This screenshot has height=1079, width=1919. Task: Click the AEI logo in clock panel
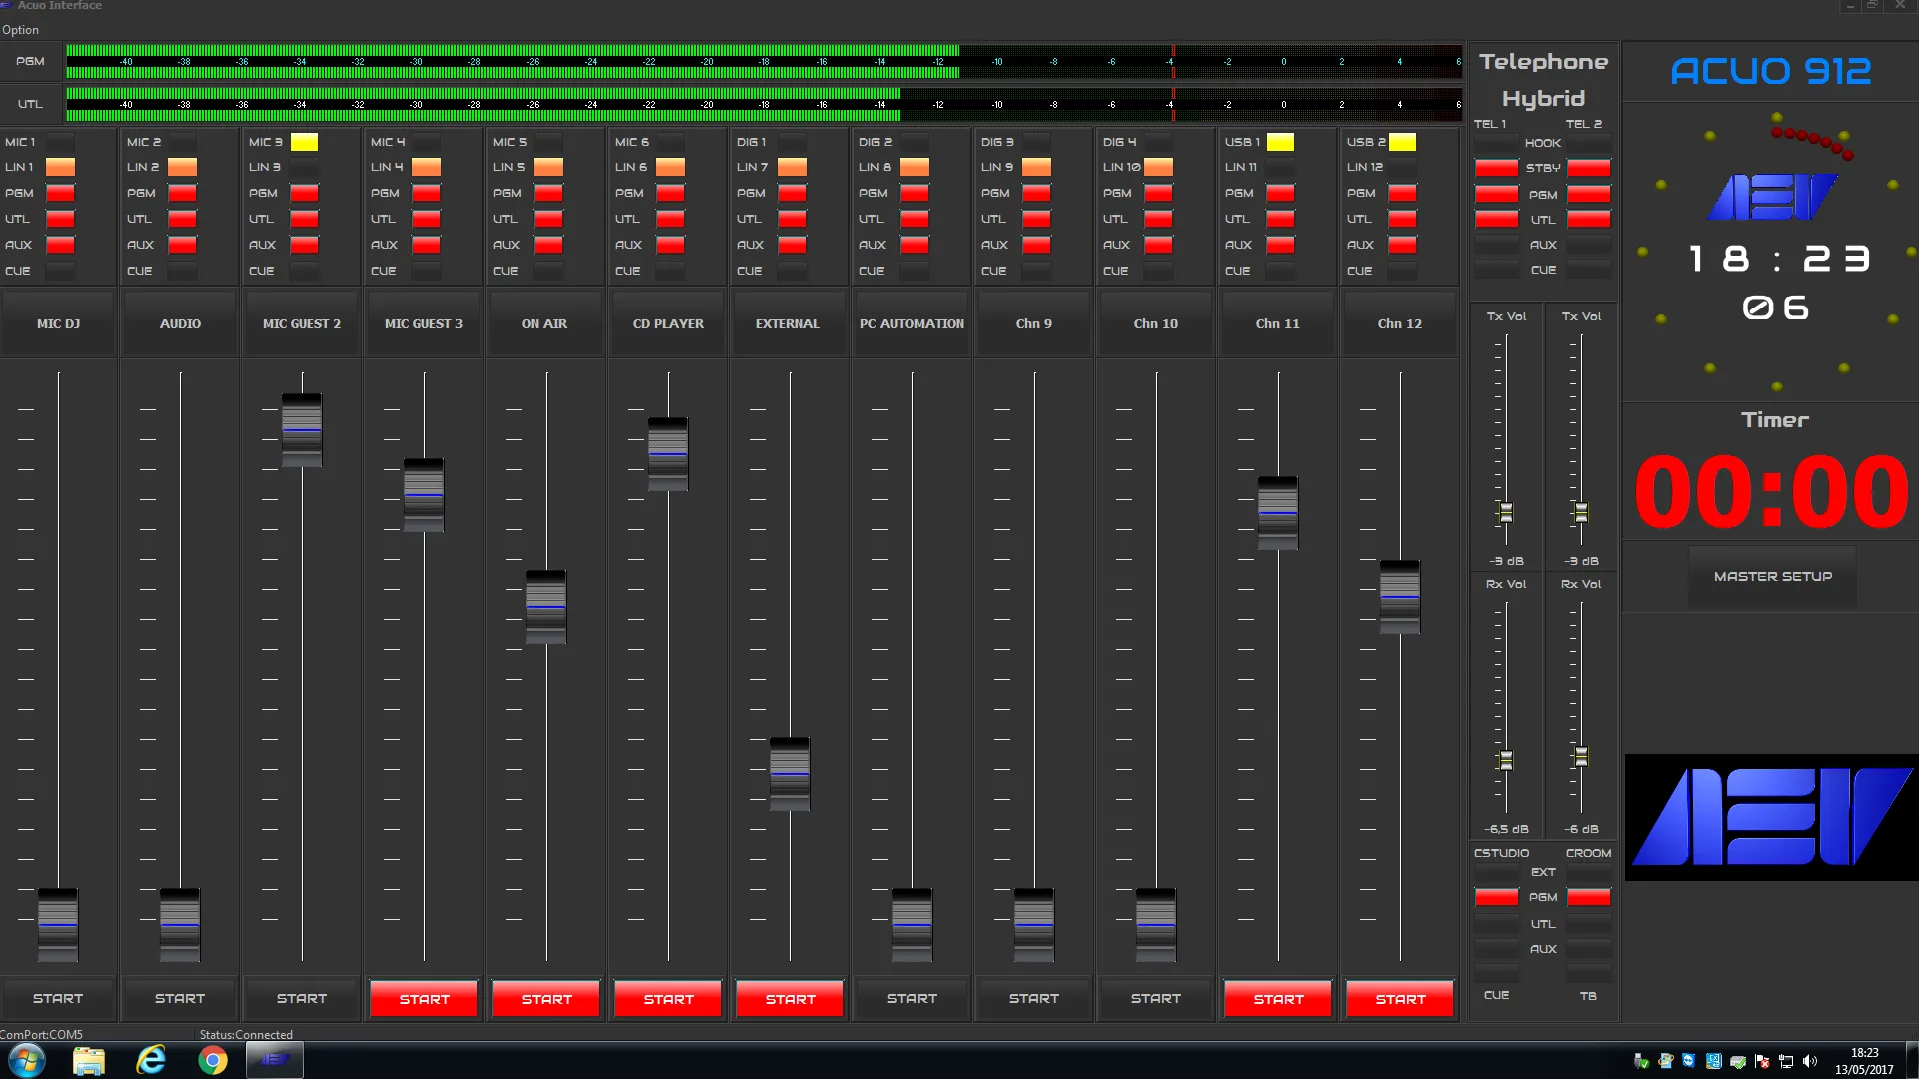point(1772,196)
